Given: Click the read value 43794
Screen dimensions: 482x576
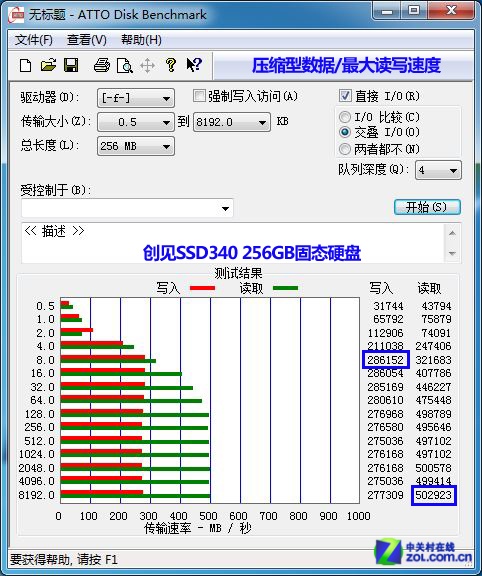Looking at the screenshot, I should (436, 306).
